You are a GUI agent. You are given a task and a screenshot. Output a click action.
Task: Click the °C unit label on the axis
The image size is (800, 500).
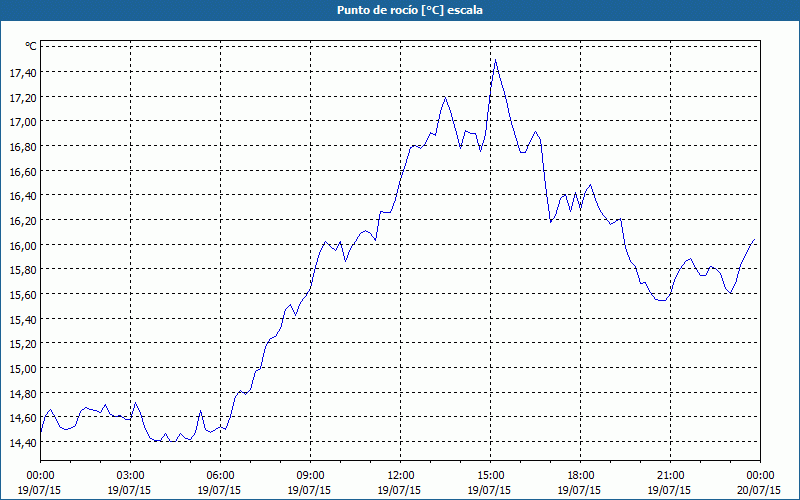[x=31, y=46]
